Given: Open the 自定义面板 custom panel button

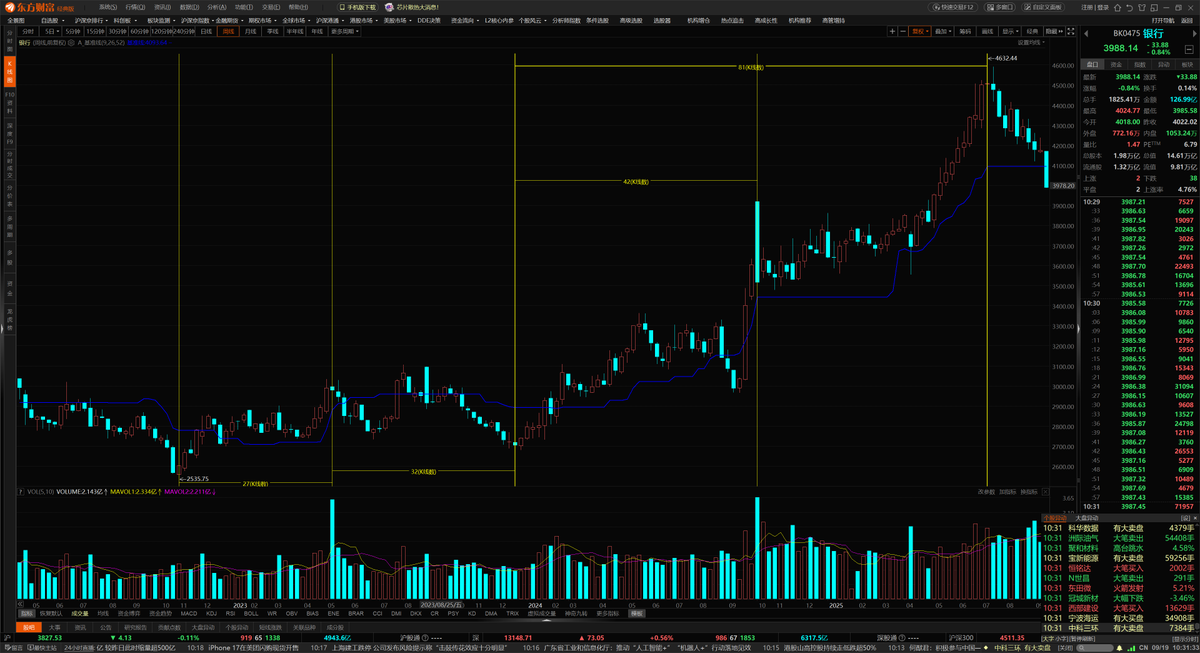Looking at the screenshot, I should pos(1043,7).
